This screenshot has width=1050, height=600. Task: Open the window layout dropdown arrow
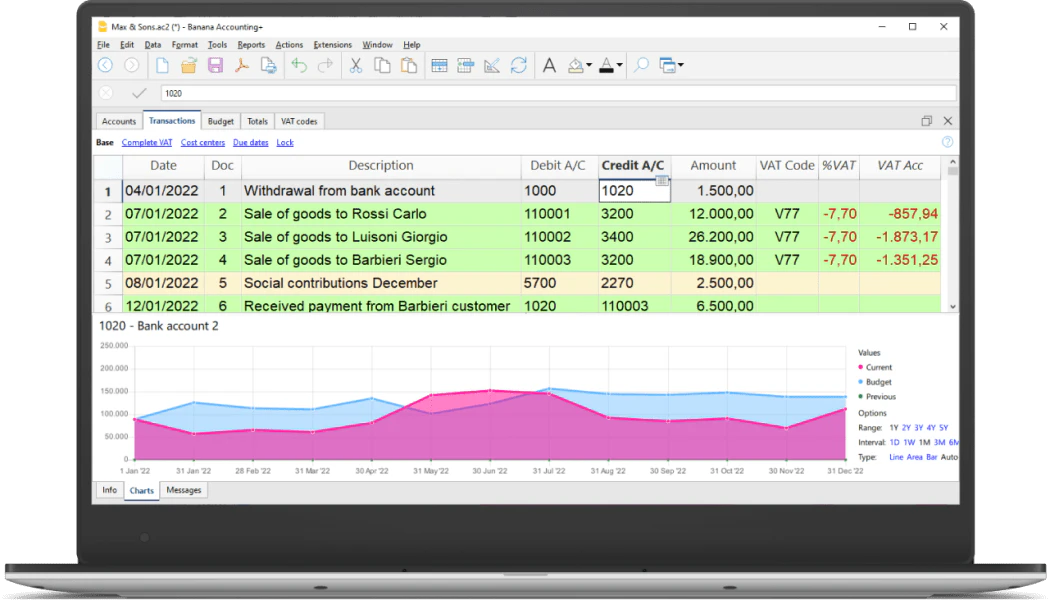tap(681, 65)
